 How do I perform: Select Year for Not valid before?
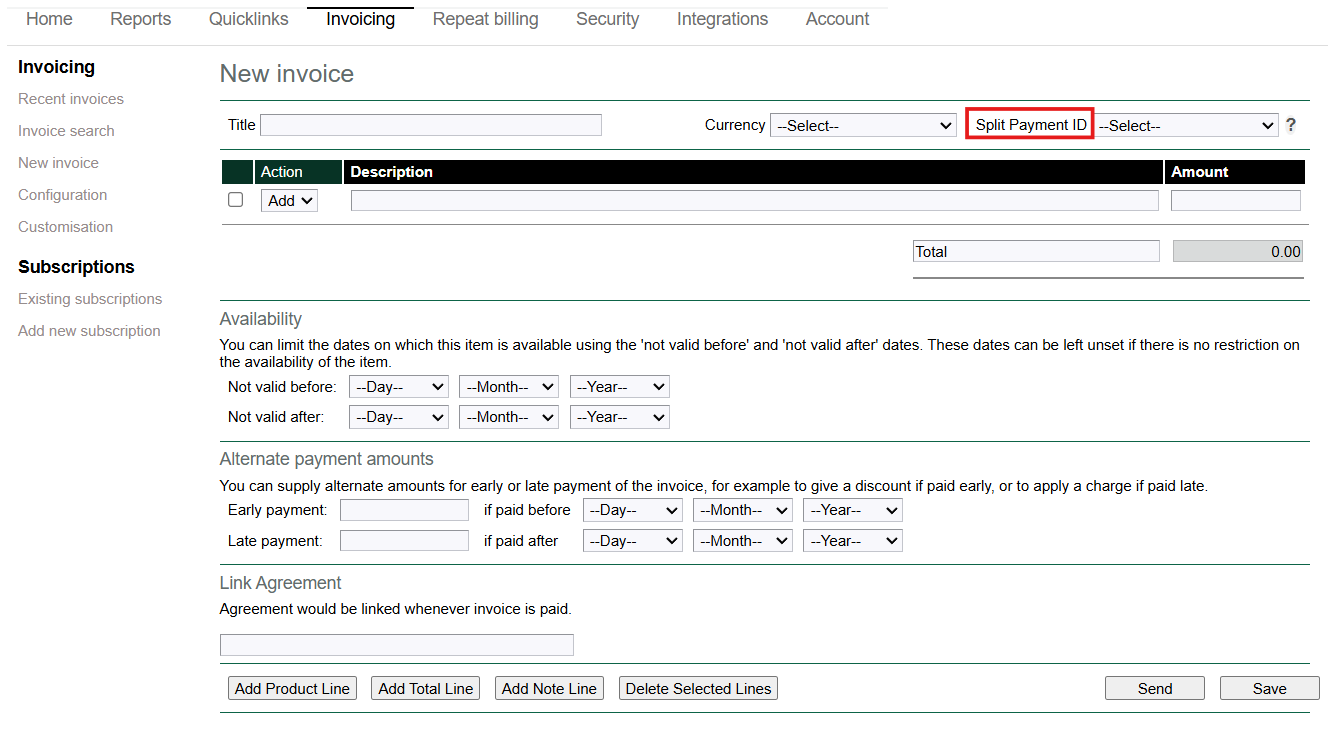pyautogui.click(x=620, y=387)
